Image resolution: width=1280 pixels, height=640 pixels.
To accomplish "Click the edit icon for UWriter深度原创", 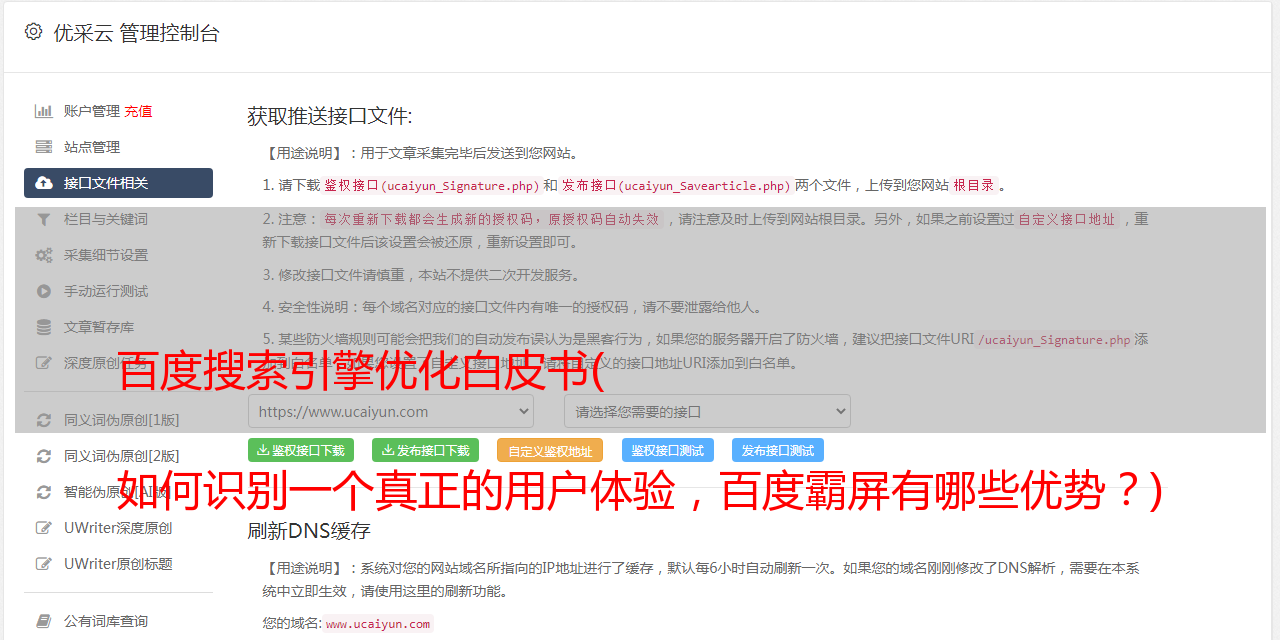I will point(44,528).
